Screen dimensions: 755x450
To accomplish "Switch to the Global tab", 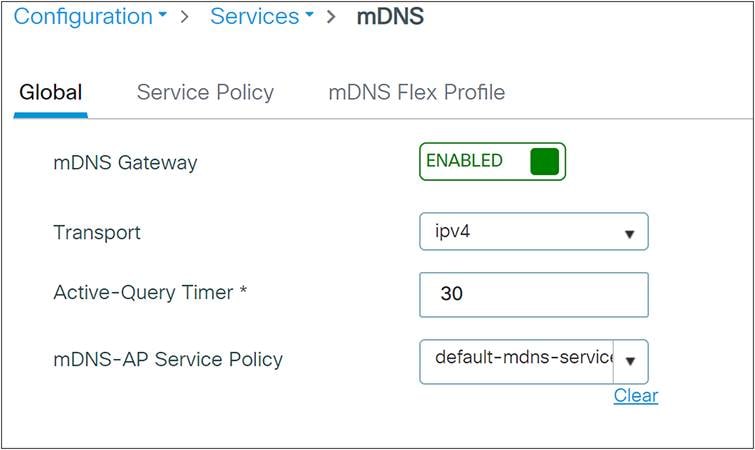I will (x=51, y=92).
